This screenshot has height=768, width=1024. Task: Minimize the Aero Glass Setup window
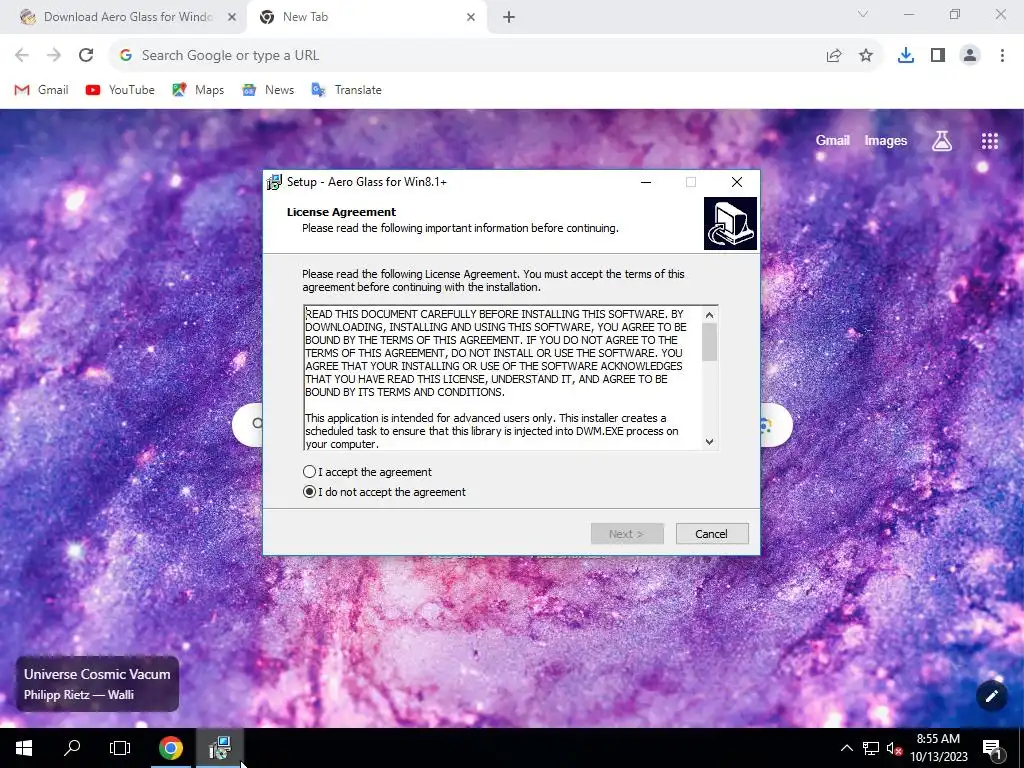(x=646, y=182)
